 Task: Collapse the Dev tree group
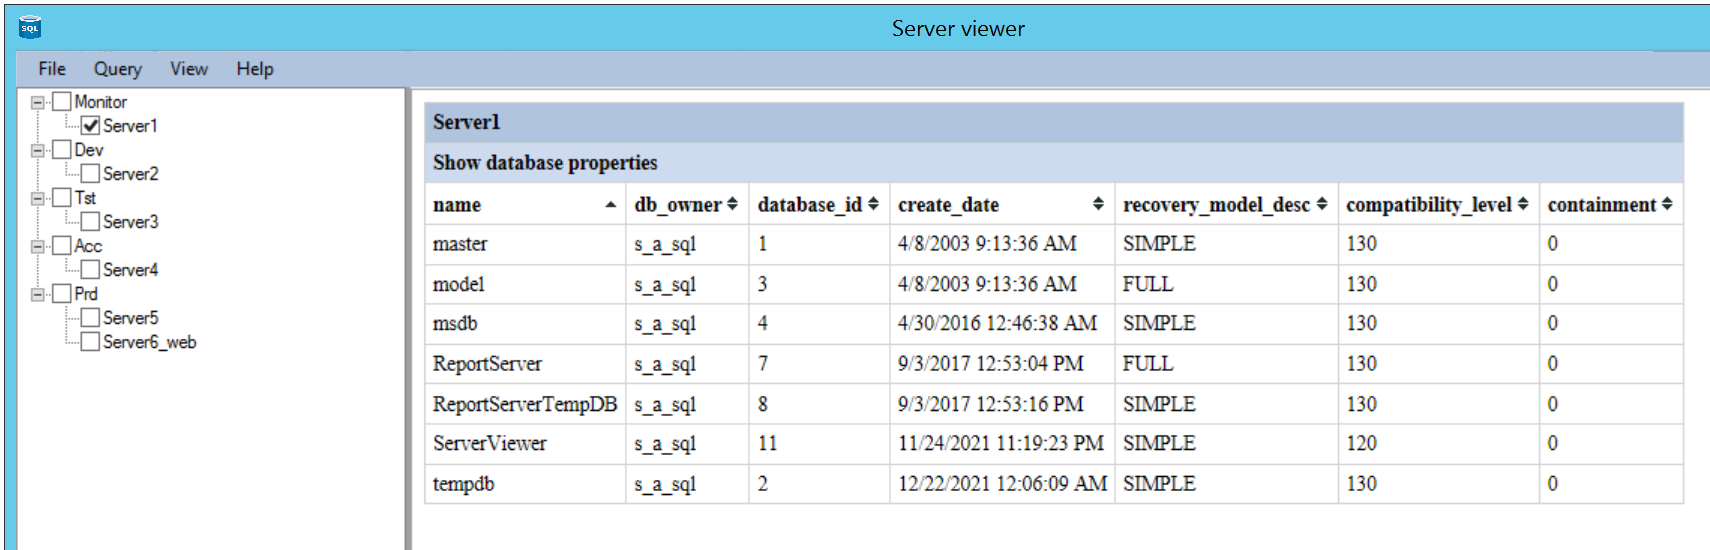point(38,150)
